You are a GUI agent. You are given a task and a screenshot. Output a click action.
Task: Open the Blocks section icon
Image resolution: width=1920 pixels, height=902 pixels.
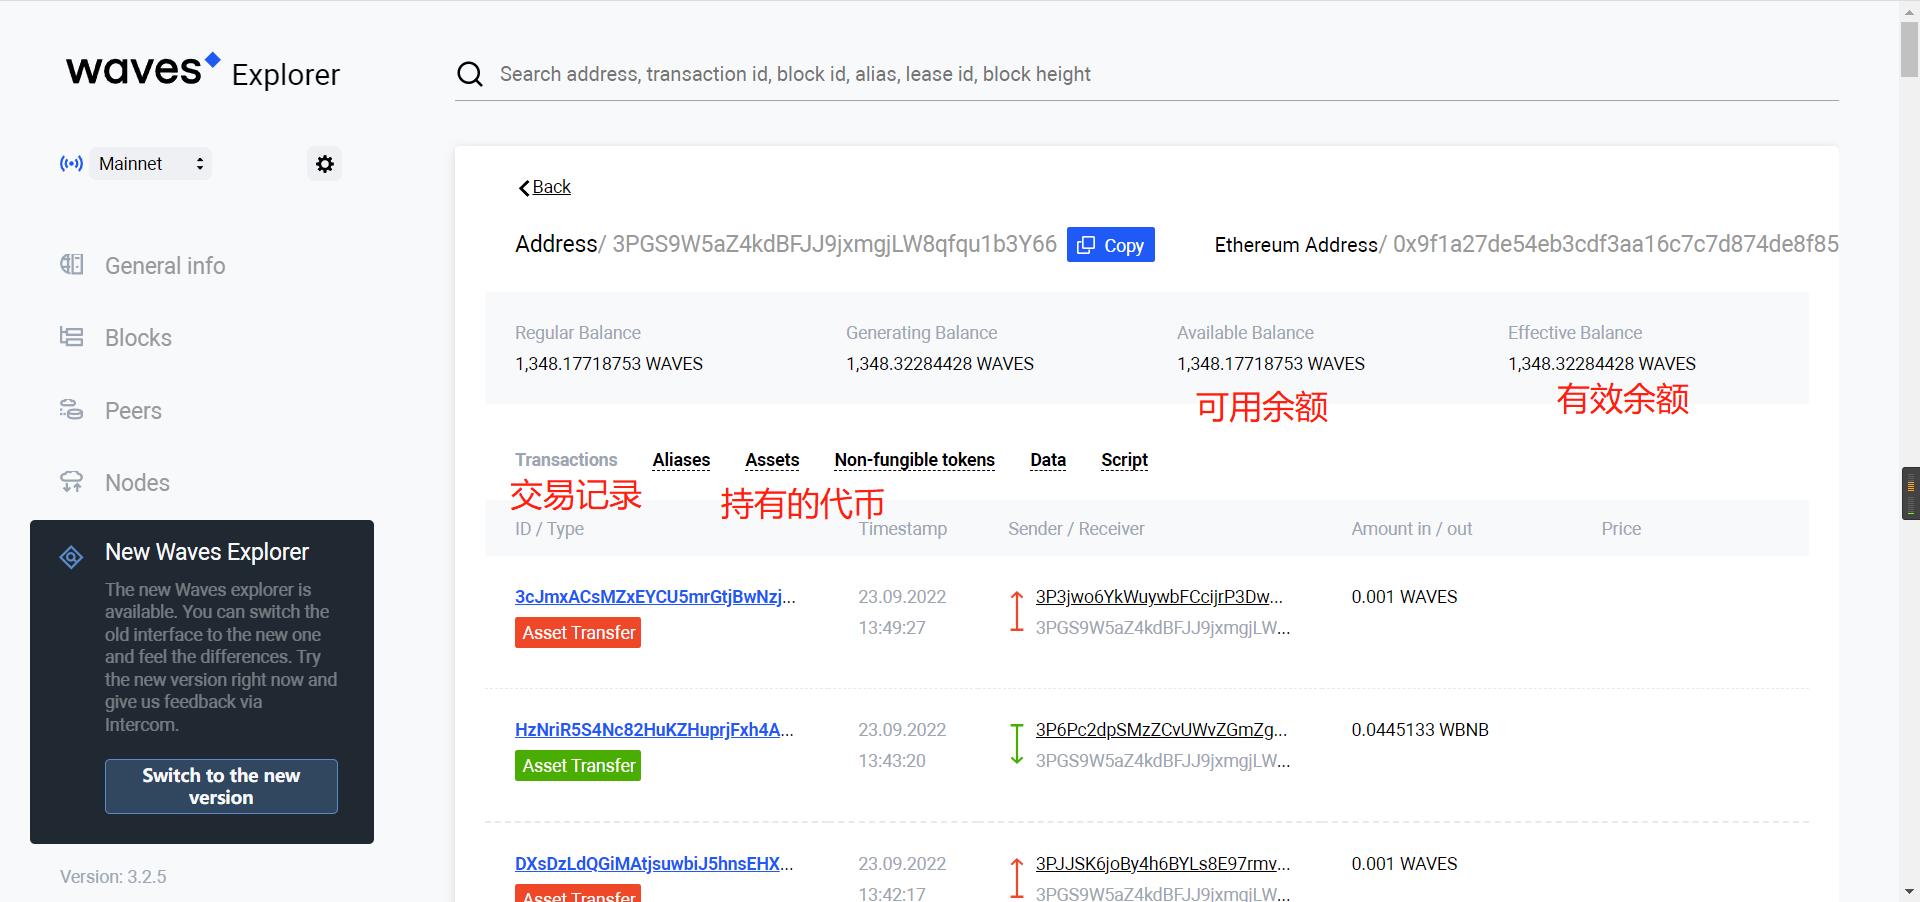(71, 337)
